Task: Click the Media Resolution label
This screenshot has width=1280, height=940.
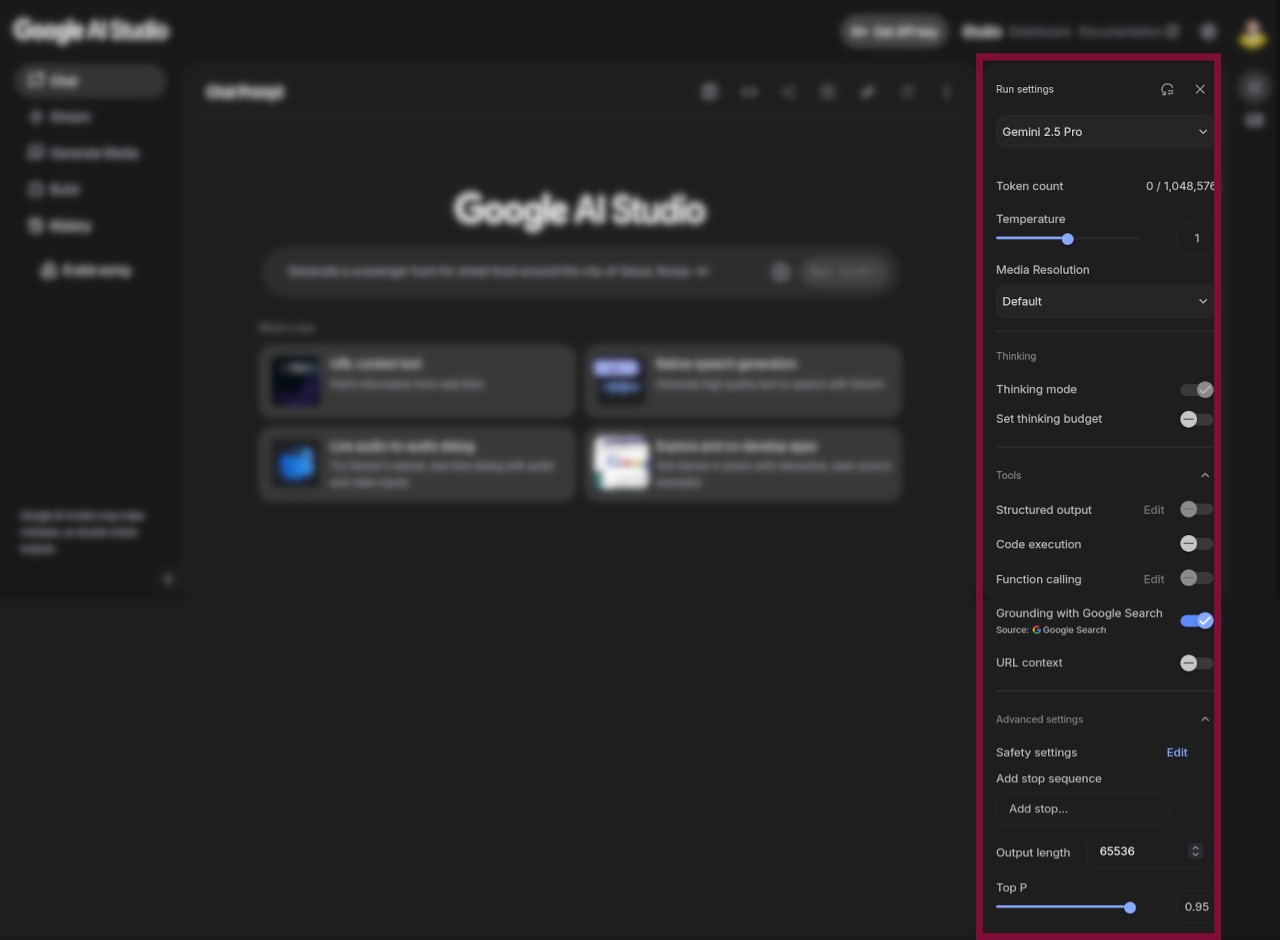Action: (x=1042, y=270)
